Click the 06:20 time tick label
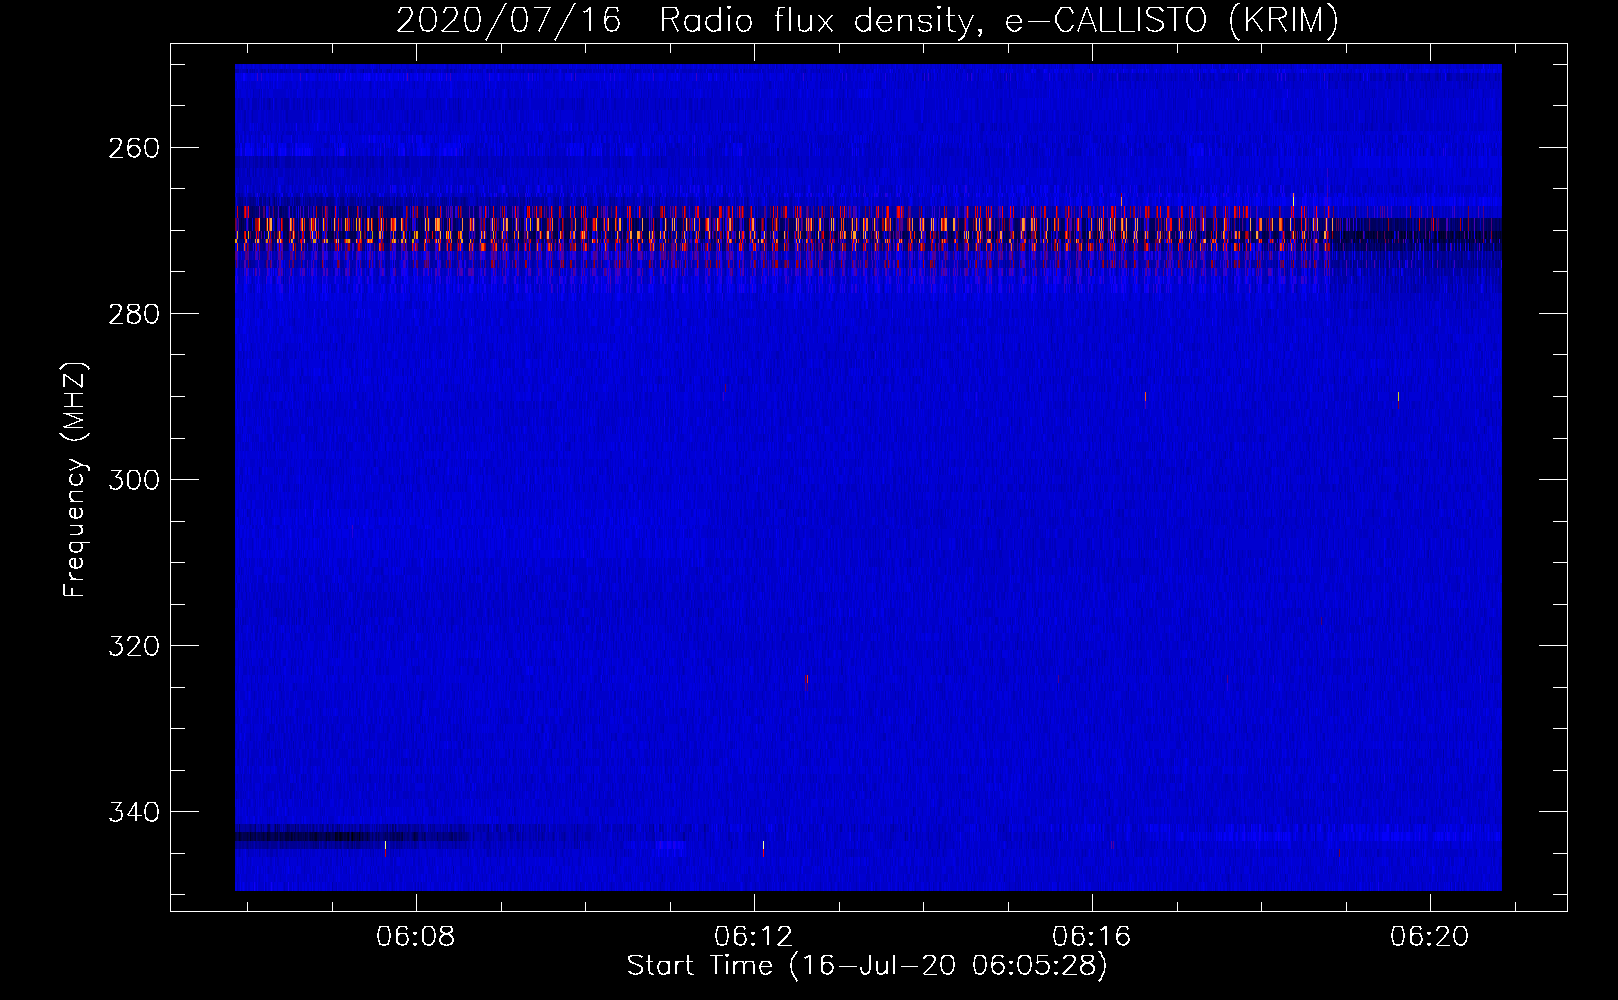Image resolution: width=1618 pixels, height=1000 pixels. click(1431, 936)
